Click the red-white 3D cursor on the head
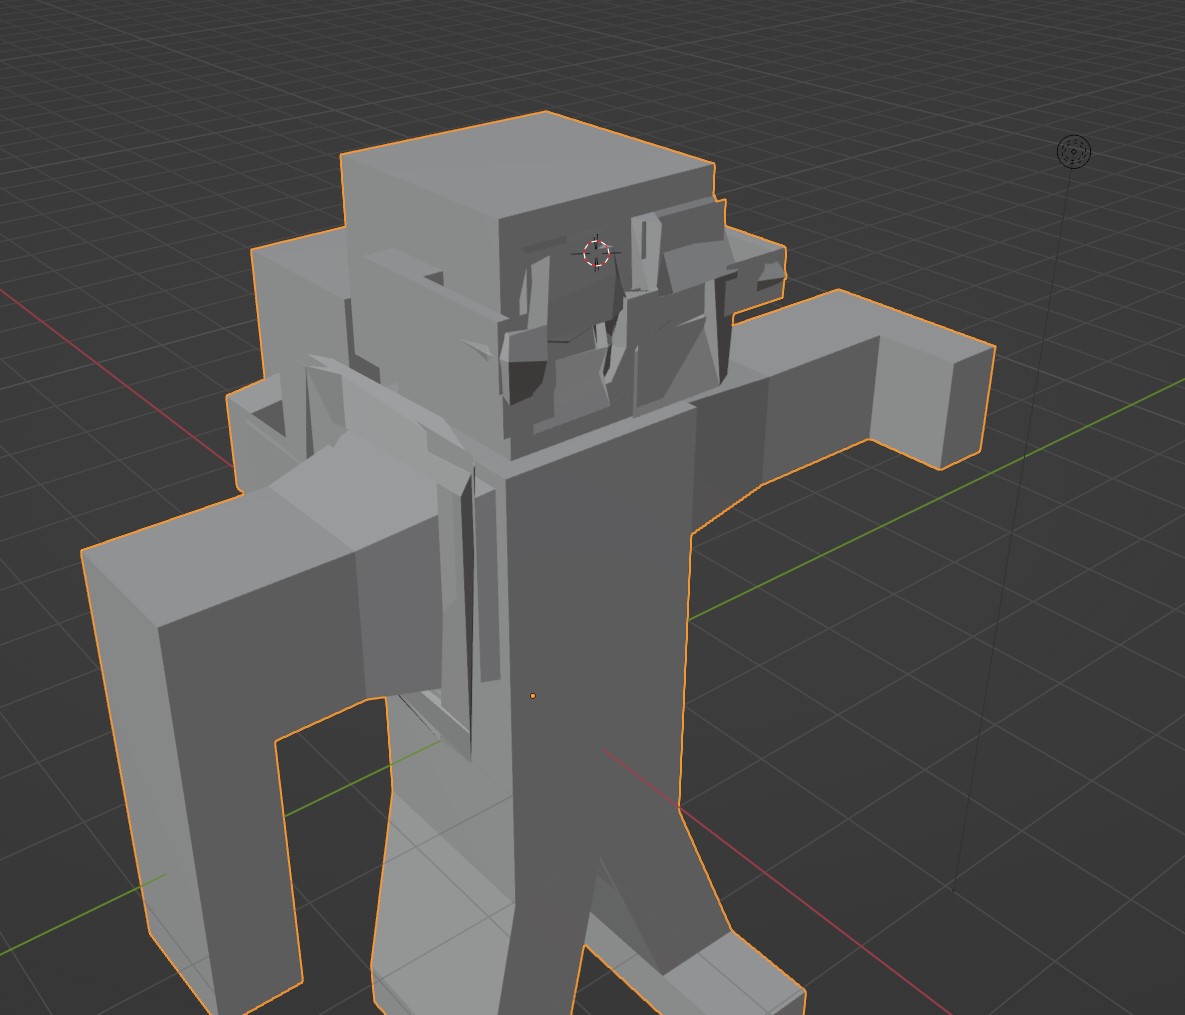 click(x=597, y=253)
